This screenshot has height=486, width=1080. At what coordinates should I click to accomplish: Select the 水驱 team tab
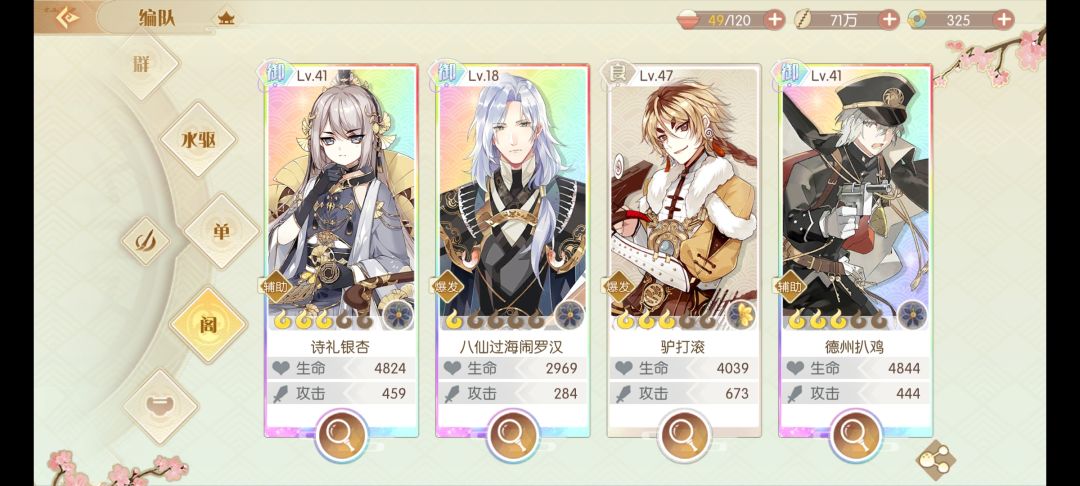(x=198, y=140)
